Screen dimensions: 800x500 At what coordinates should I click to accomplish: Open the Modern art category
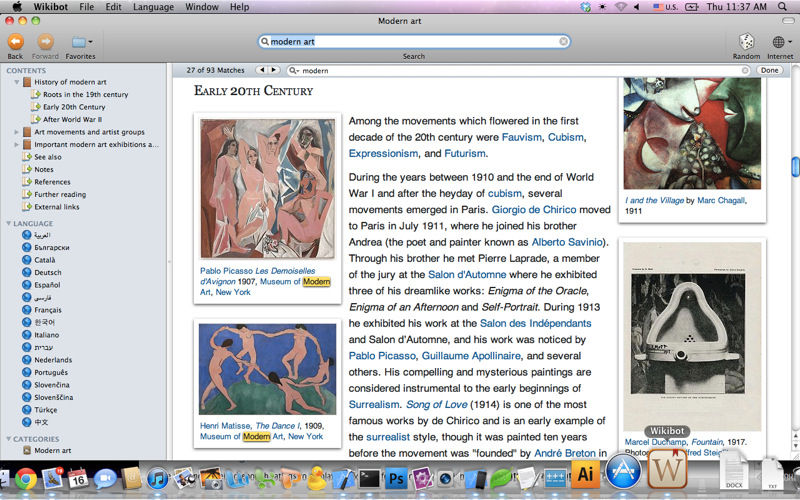53,451
